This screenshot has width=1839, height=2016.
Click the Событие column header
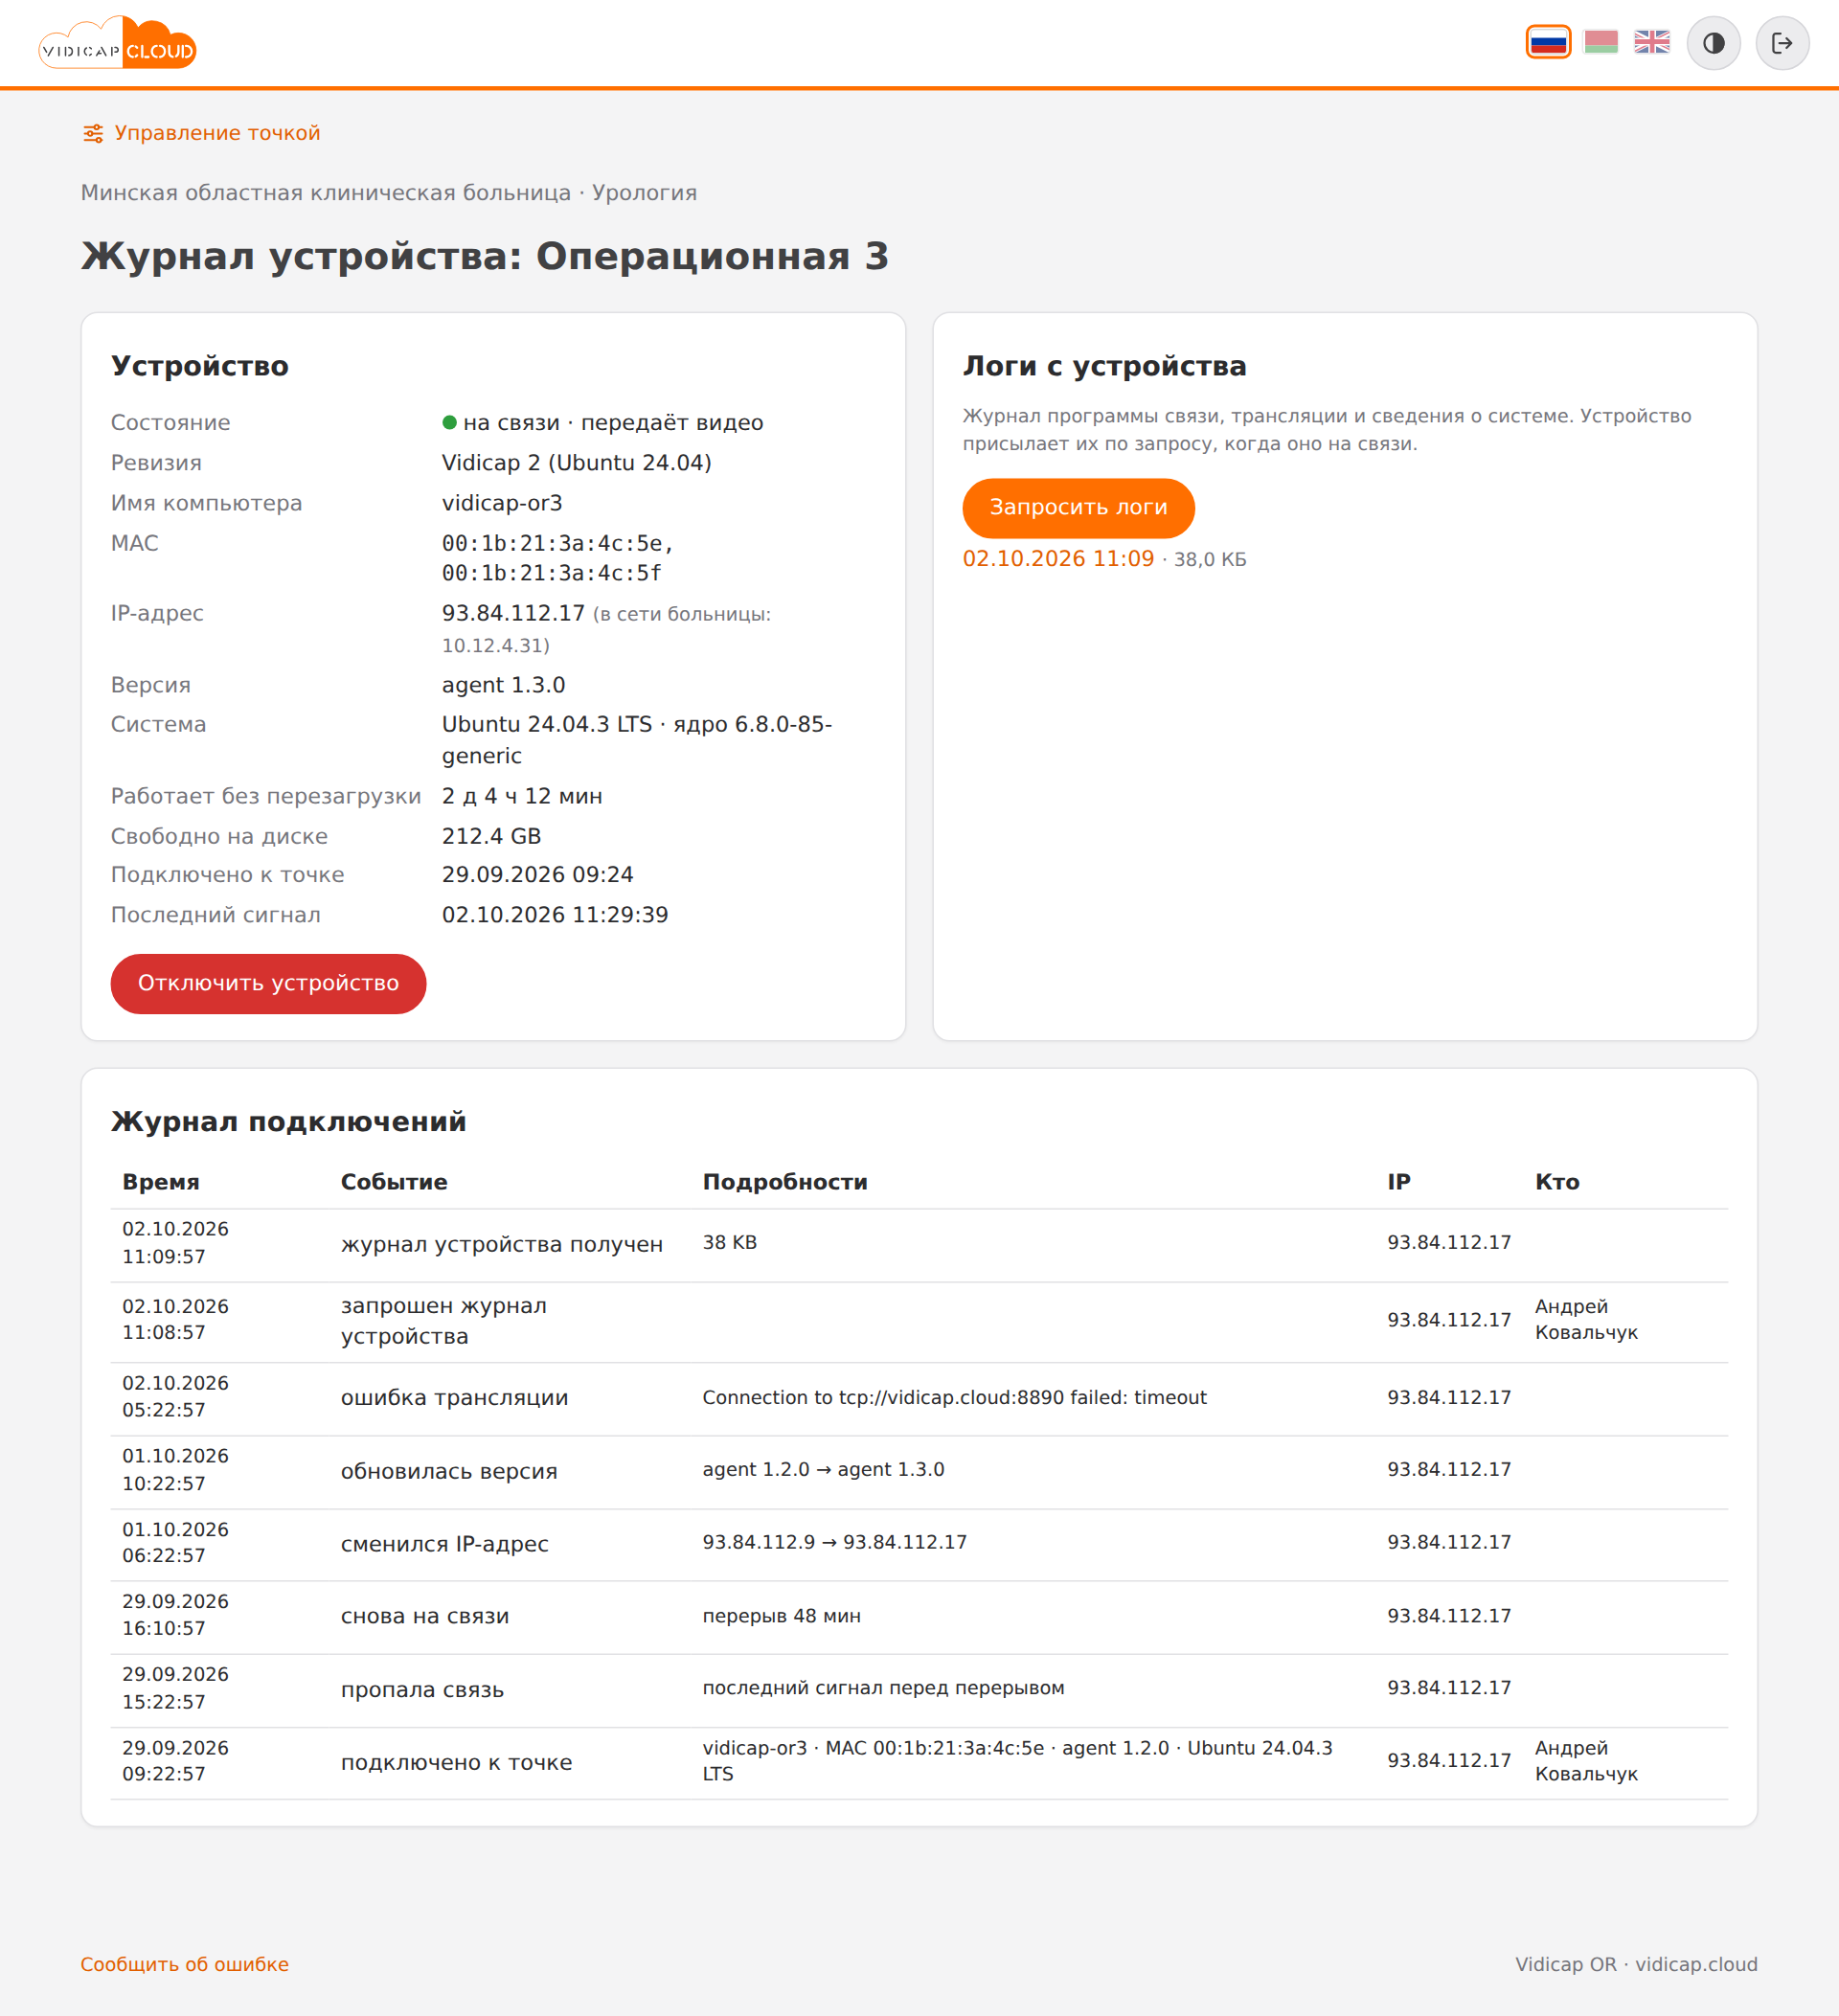(x=394, y=1182)
